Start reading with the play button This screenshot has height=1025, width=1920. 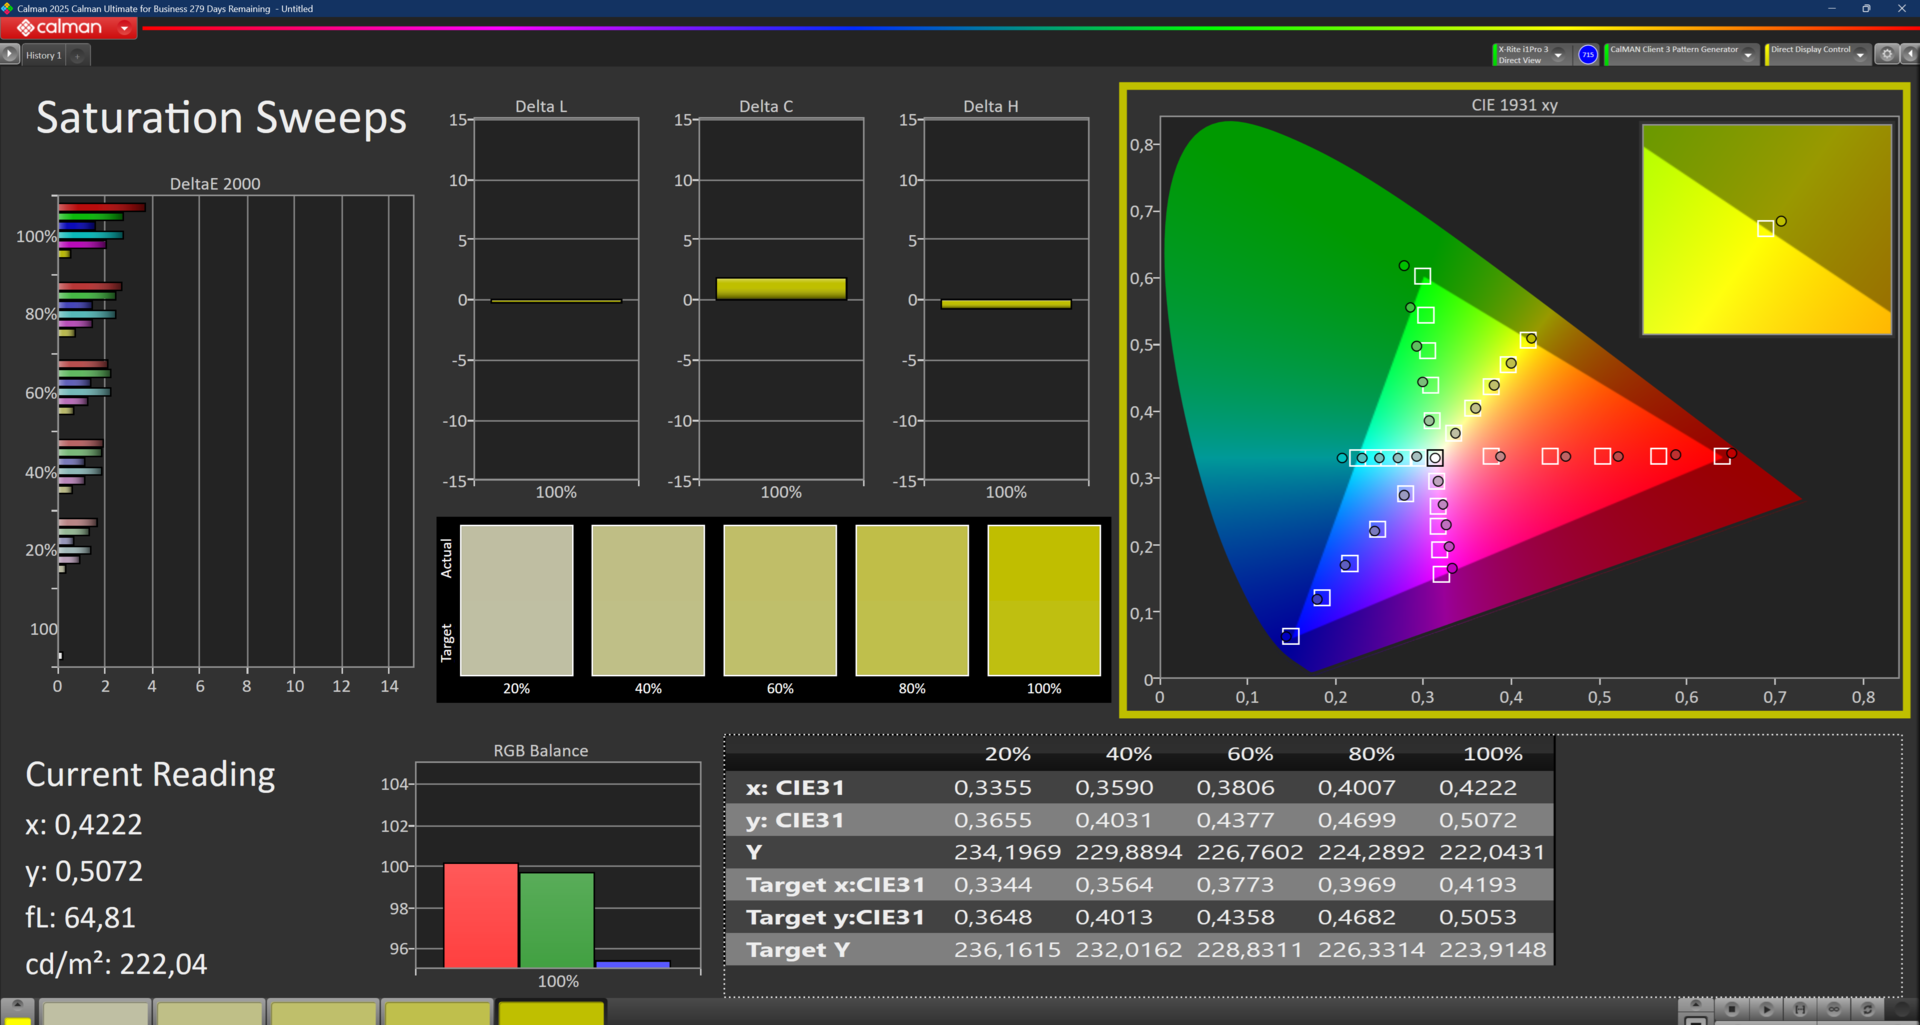click(1767, 1009)
